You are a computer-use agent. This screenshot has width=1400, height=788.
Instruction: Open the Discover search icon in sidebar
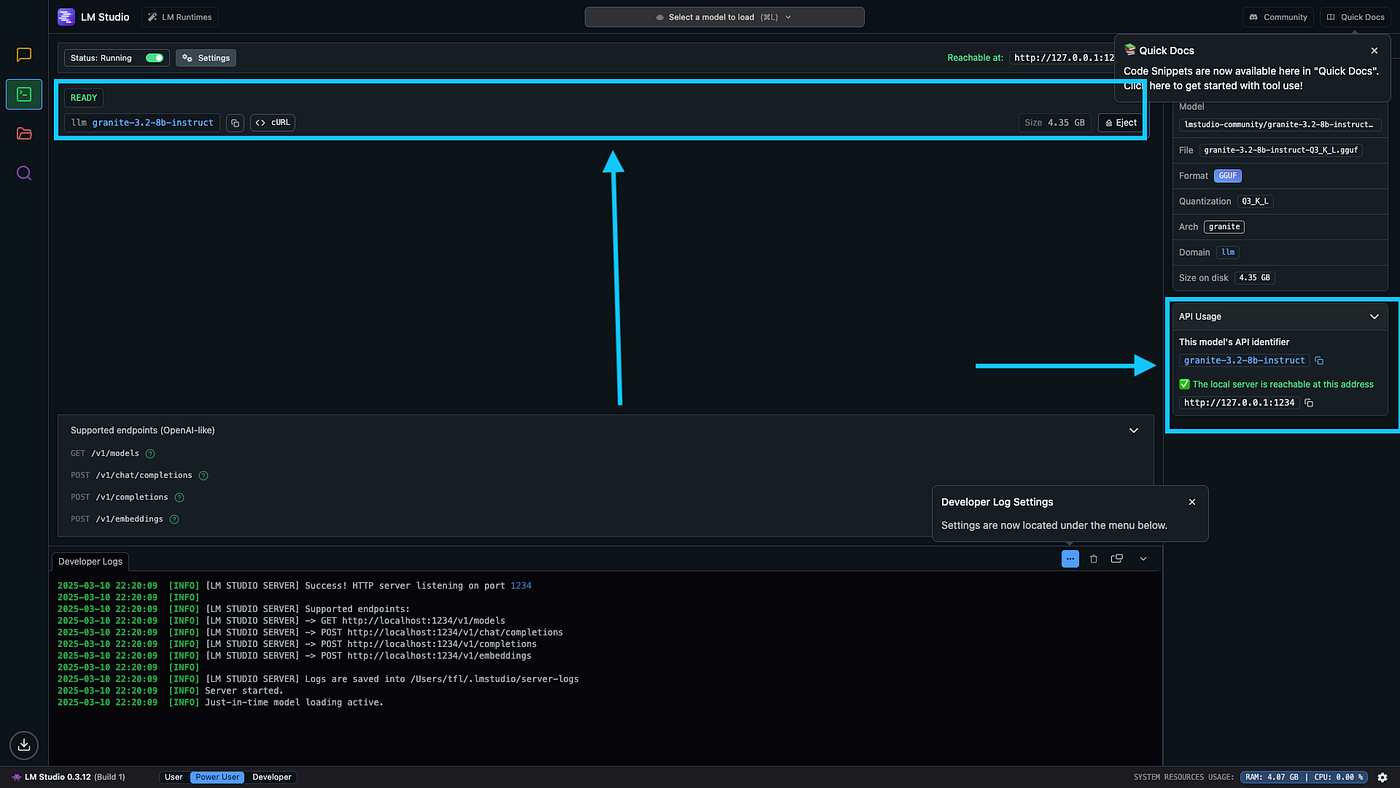point(24,173)
